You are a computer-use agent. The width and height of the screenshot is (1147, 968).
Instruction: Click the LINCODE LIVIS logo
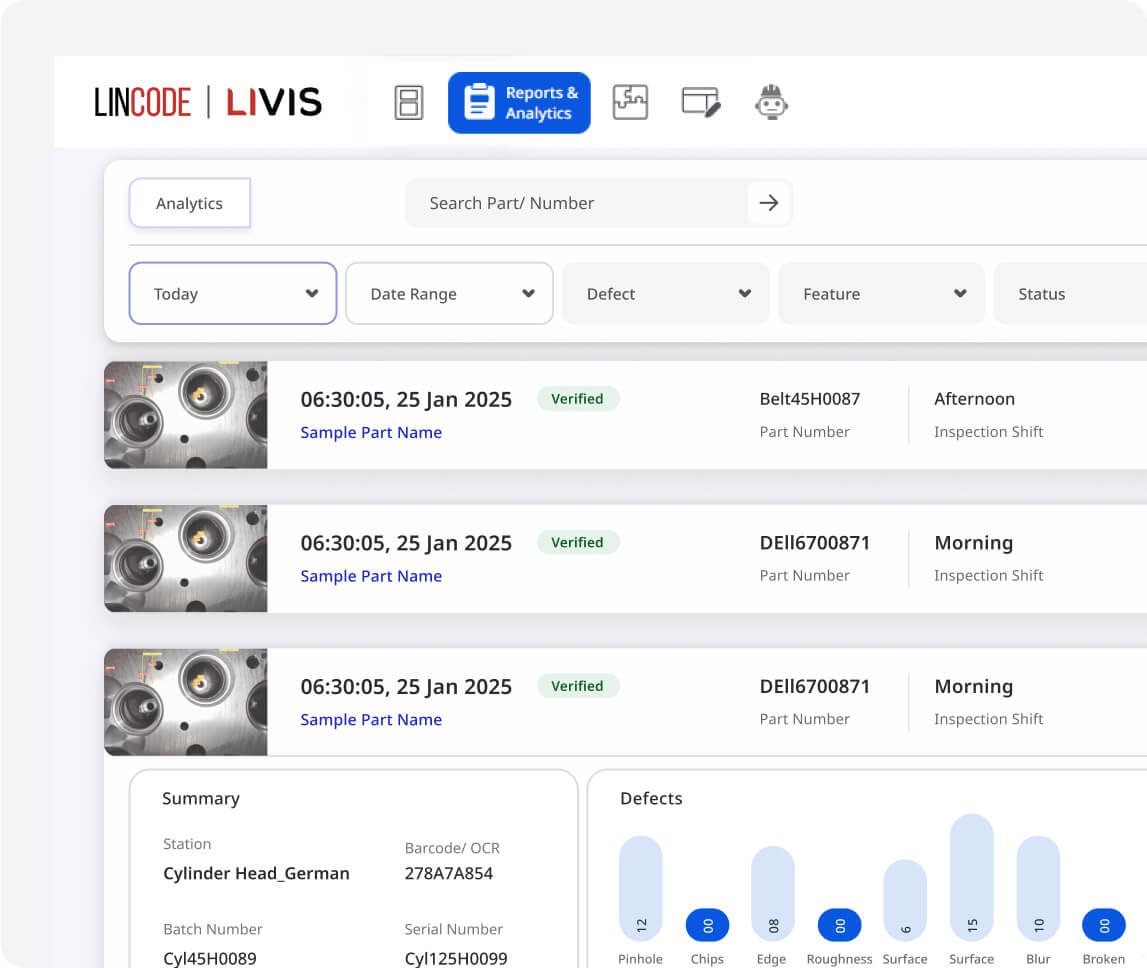[x=208, y=102]
